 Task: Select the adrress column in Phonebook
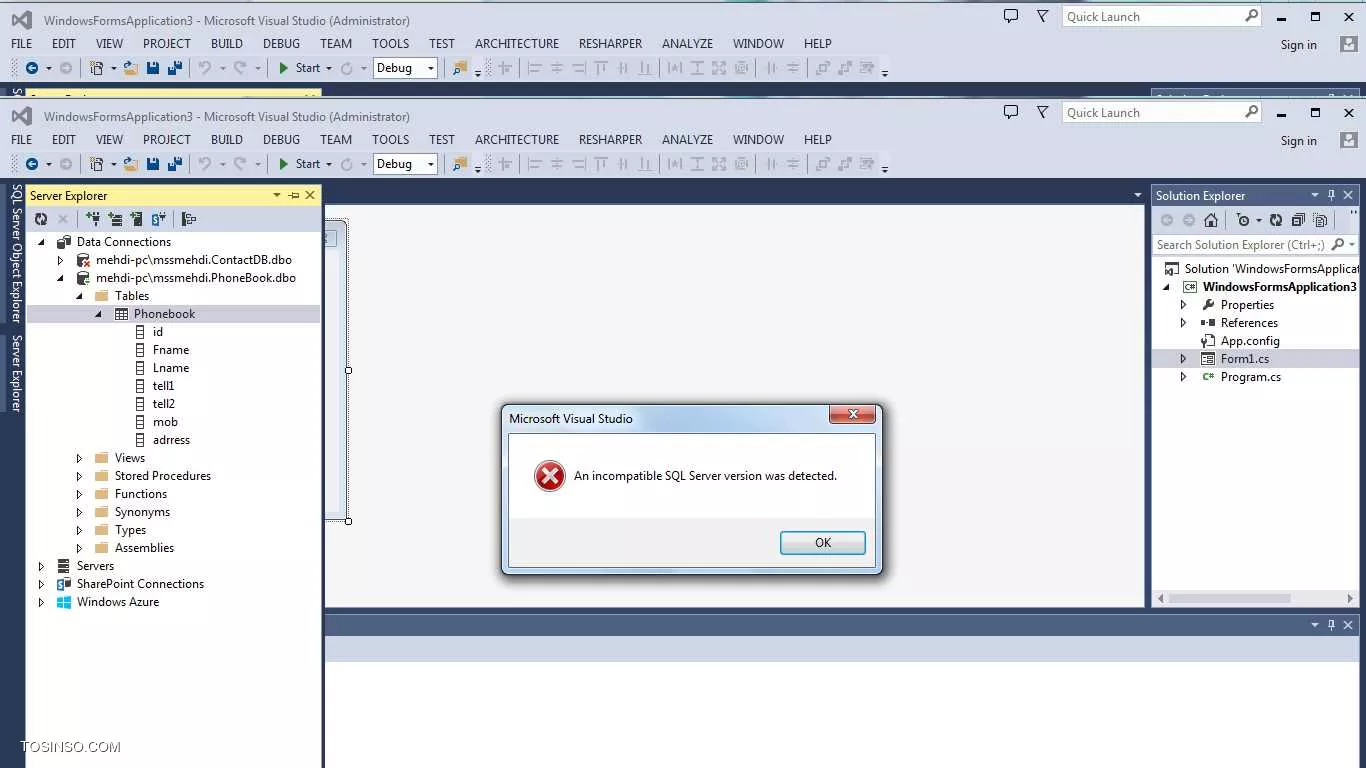pyautogui.click(x=171, y=440)
